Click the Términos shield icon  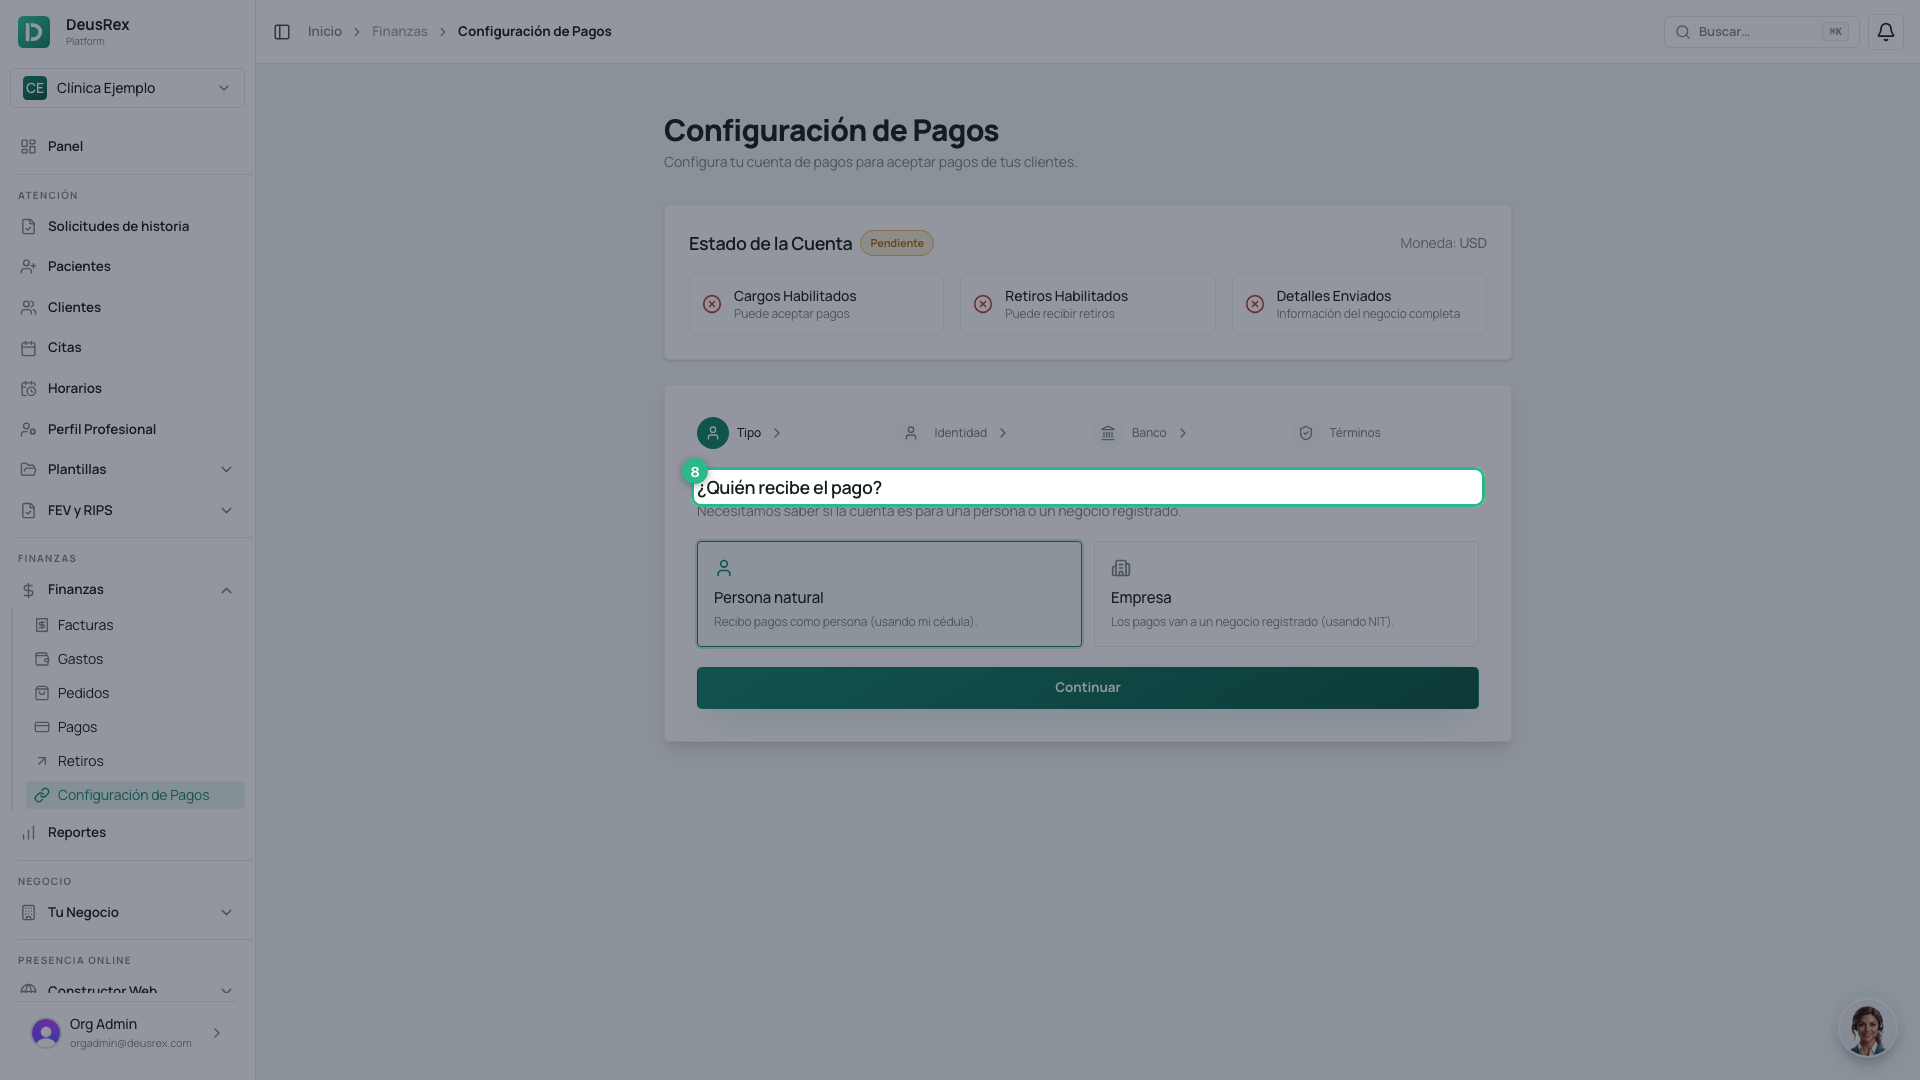pos(1306,433)
